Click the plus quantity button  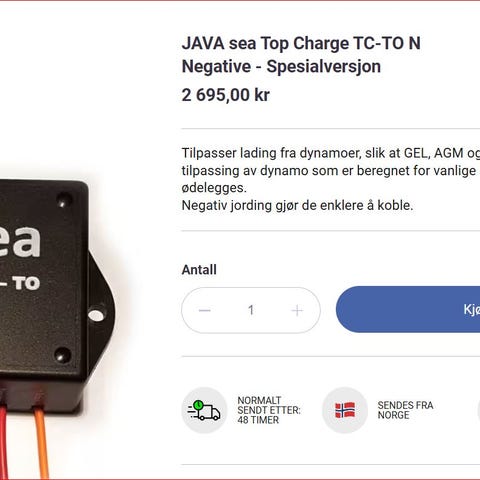click(x=297, y=311)
